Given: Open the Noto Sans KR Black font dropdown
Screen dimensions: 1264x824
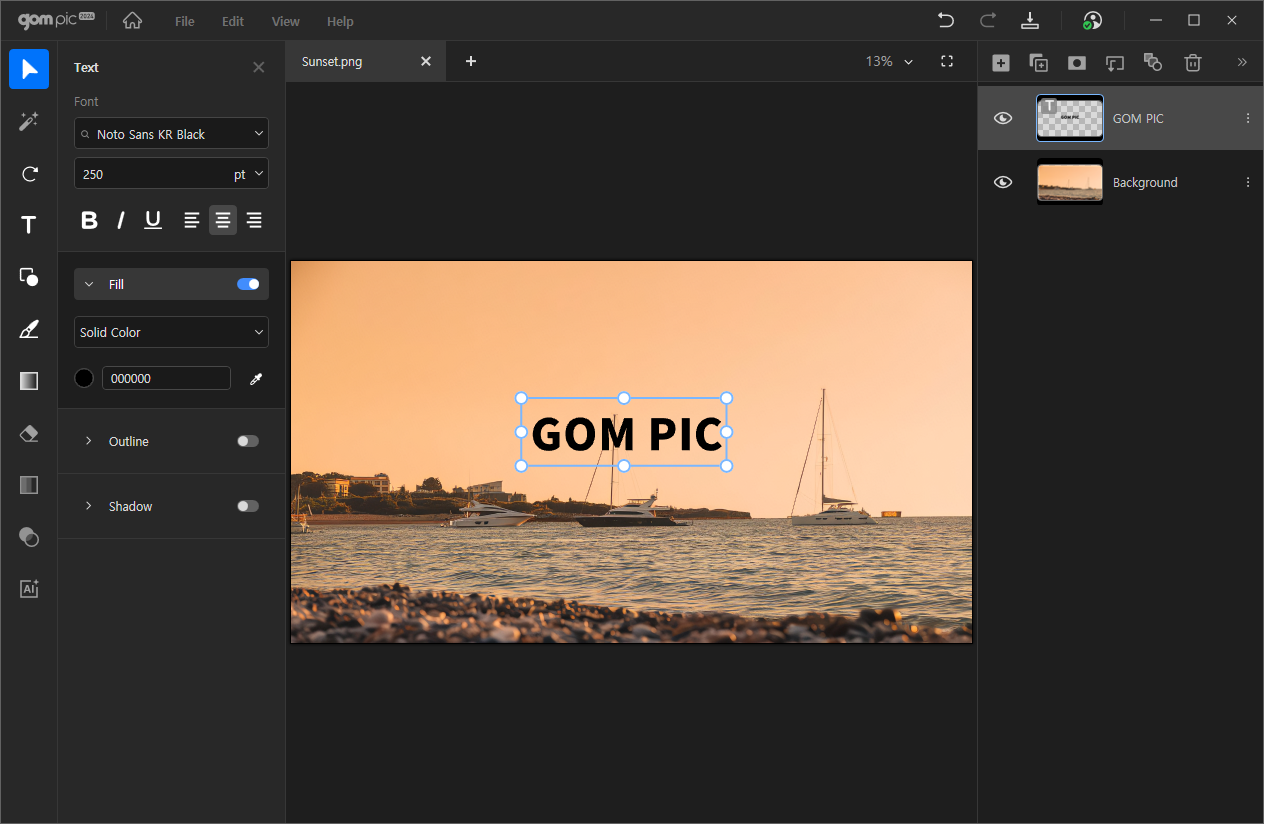Looking at the screenshot, I should [x=171, y=134].
